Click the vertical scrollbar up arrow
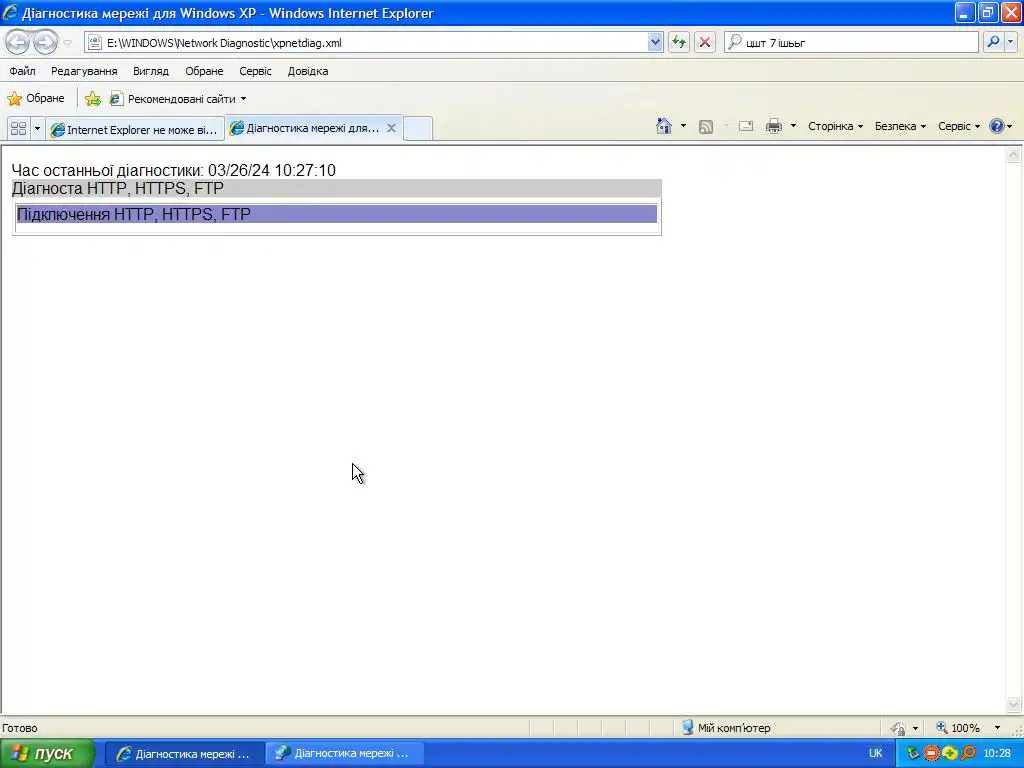The width and height of the screenshot is (1024, 768). click(1014, 154)
